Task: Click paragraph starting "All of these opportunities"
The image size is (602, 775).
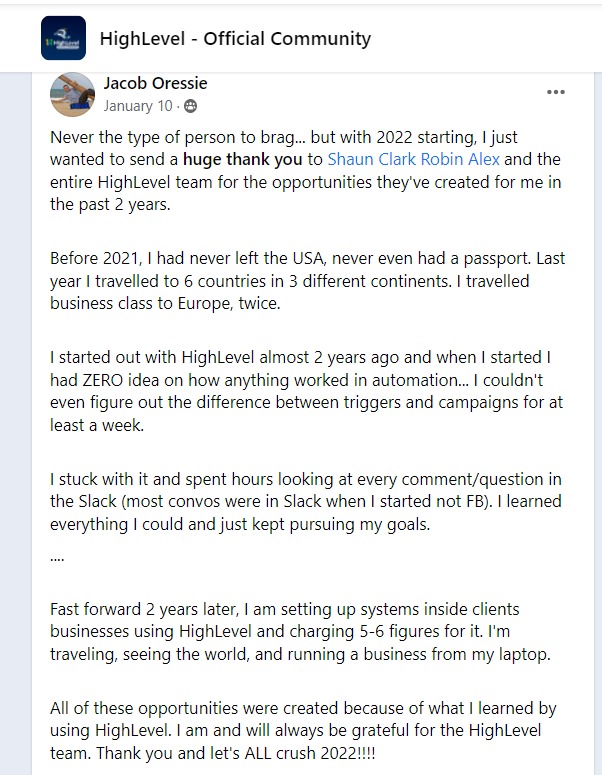Action: [x=303, y=730]
